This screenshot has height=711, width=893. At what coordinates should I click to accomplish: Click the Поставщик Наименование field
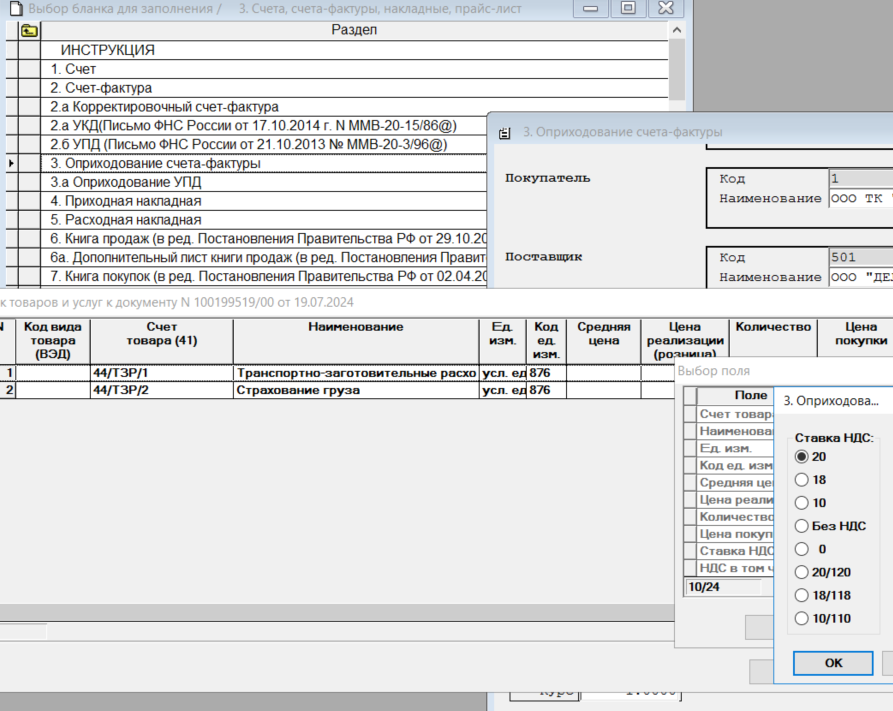pos(861,277)
